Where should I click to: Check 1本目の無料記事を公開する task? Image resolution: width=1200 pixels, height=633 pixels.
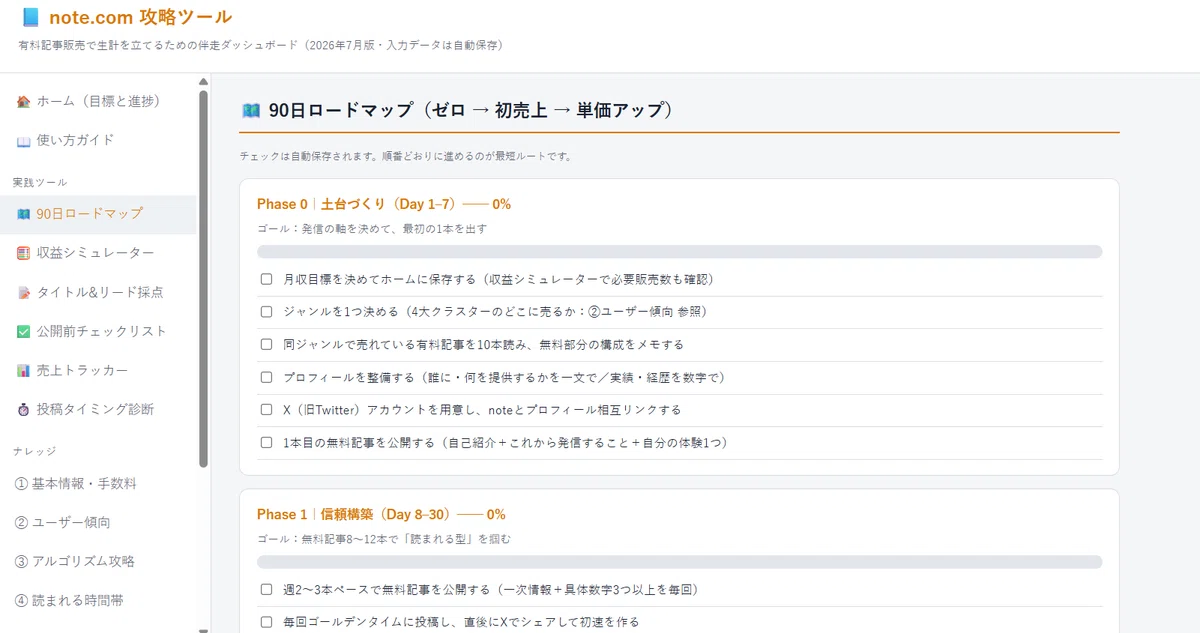[x=266, y=442]
